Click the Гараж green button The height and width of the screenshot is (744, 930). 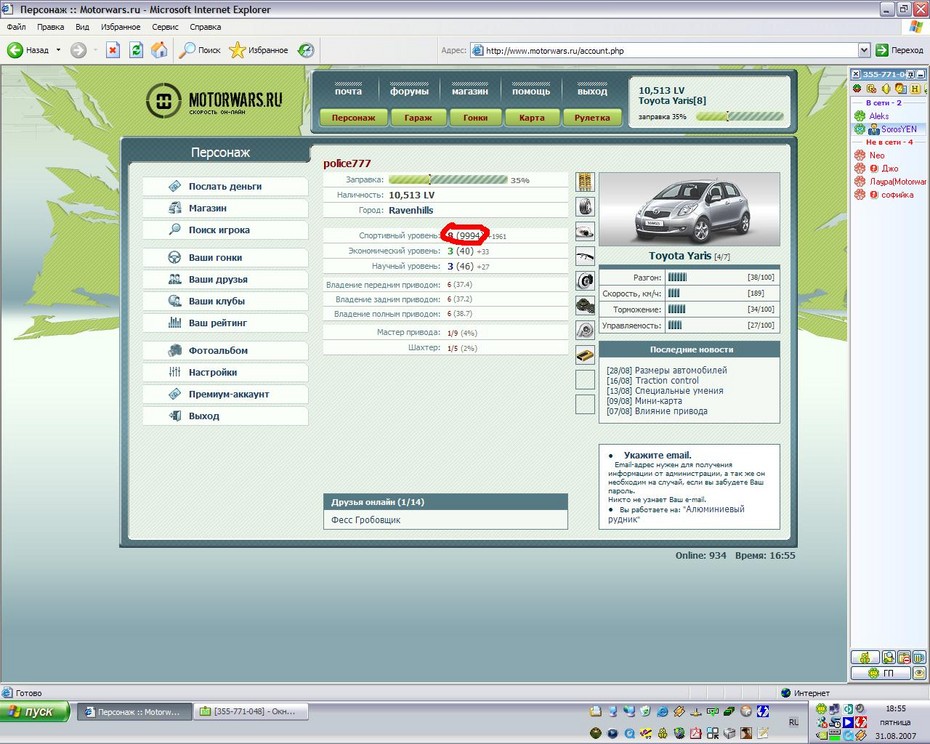[418, 117]
